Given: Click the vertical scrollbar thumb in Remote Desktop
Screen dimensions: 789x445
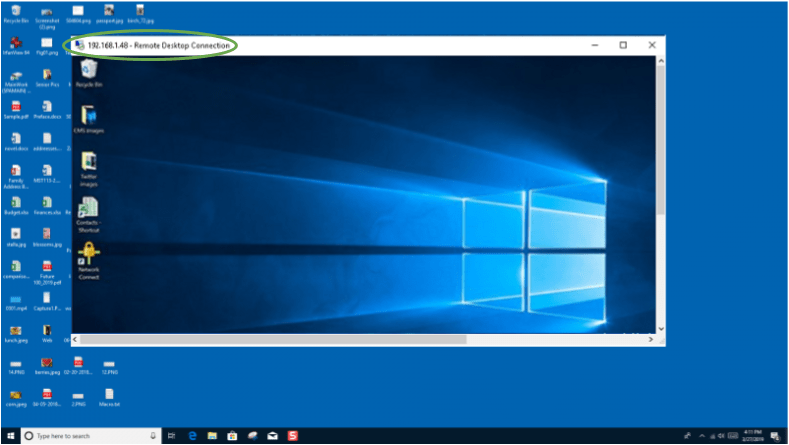Looking at the screenshot, I should tap(661, 140).
